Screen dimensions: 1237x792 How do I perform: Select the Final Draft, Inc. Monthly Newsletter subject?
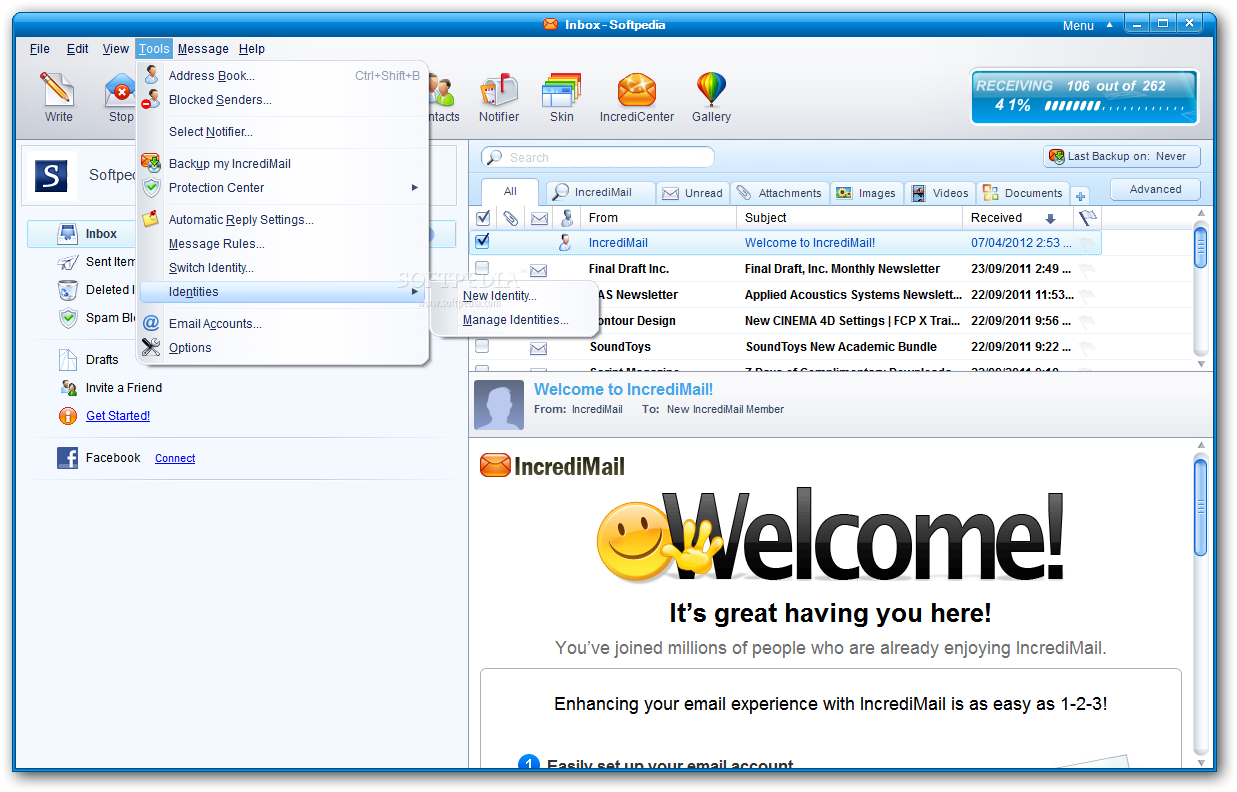842,268
